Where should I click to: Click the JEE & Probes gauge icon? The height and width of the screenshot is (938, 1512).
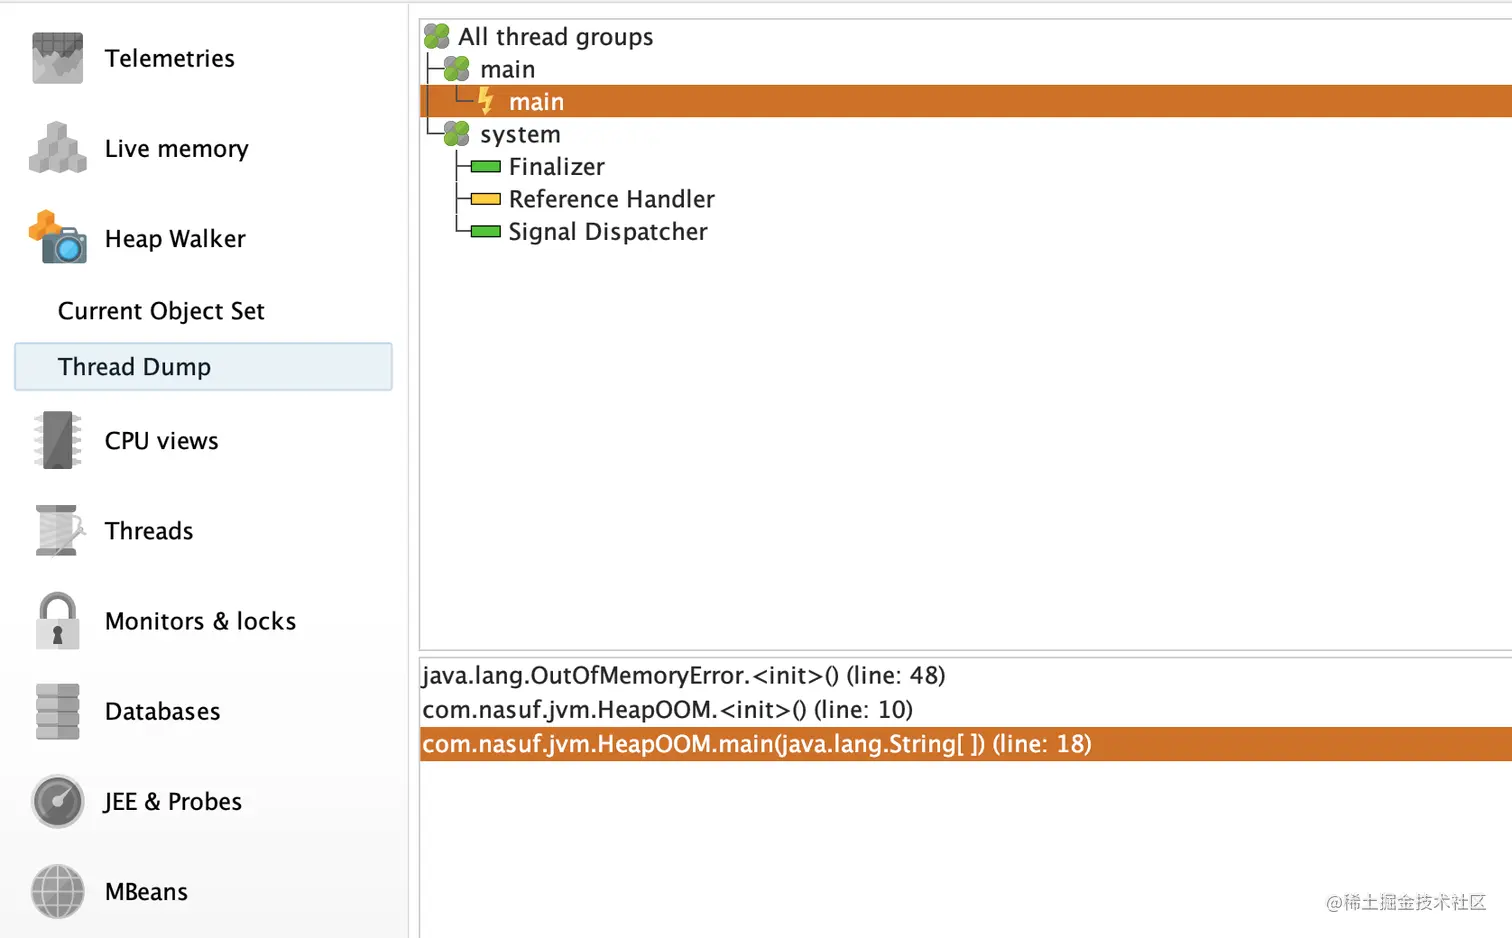[x=57, y=801]
